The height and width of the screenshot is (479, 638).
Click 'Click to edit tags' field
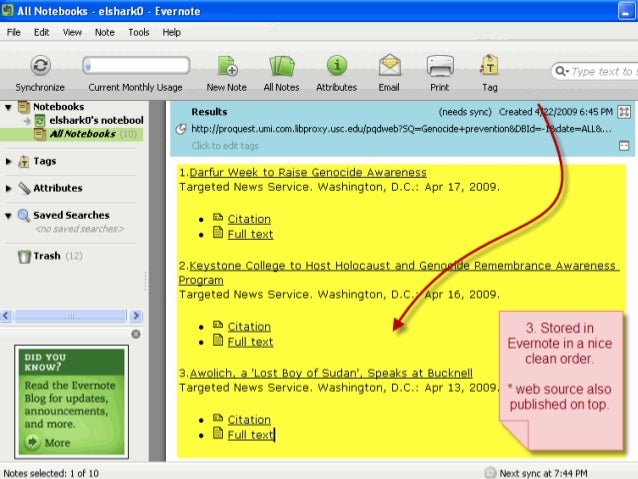225,146
